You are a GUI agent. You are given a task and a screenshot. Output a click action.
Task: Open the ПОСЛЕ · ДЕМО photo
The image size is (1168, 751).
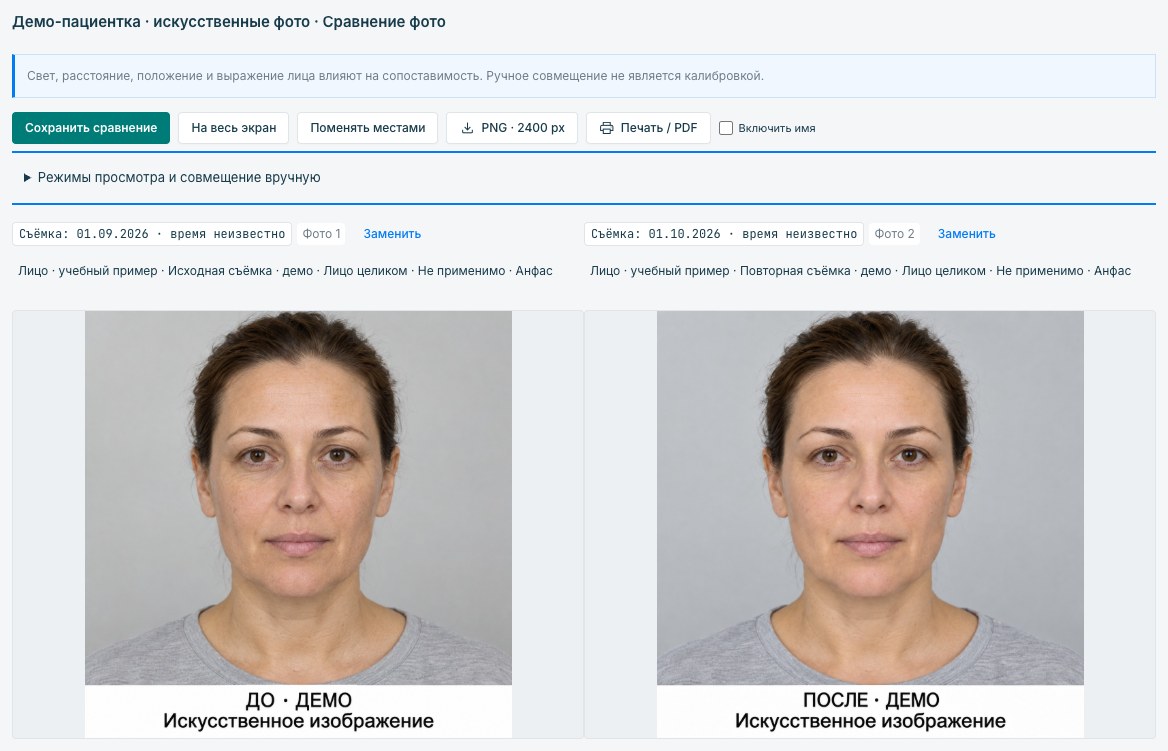click(x=870, y=524)
